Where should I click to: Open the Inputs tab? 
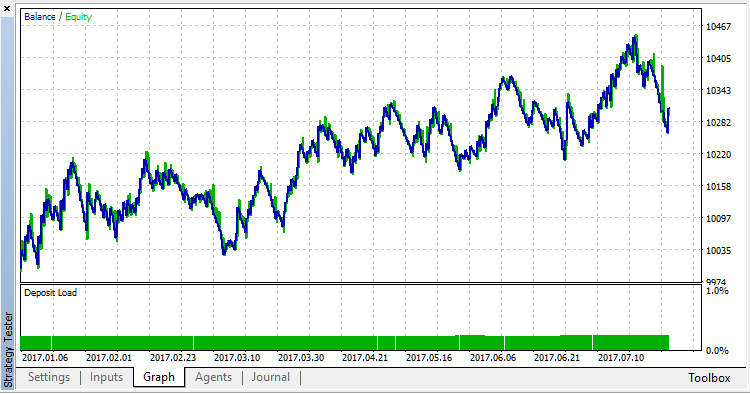click(x=106, y=377)
